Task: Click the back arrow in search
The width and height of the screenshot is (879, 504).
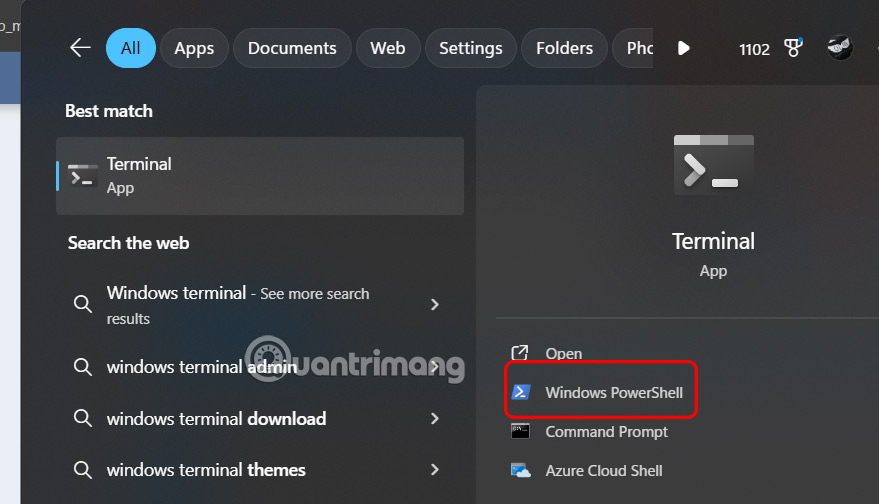Action: point(80,48)
